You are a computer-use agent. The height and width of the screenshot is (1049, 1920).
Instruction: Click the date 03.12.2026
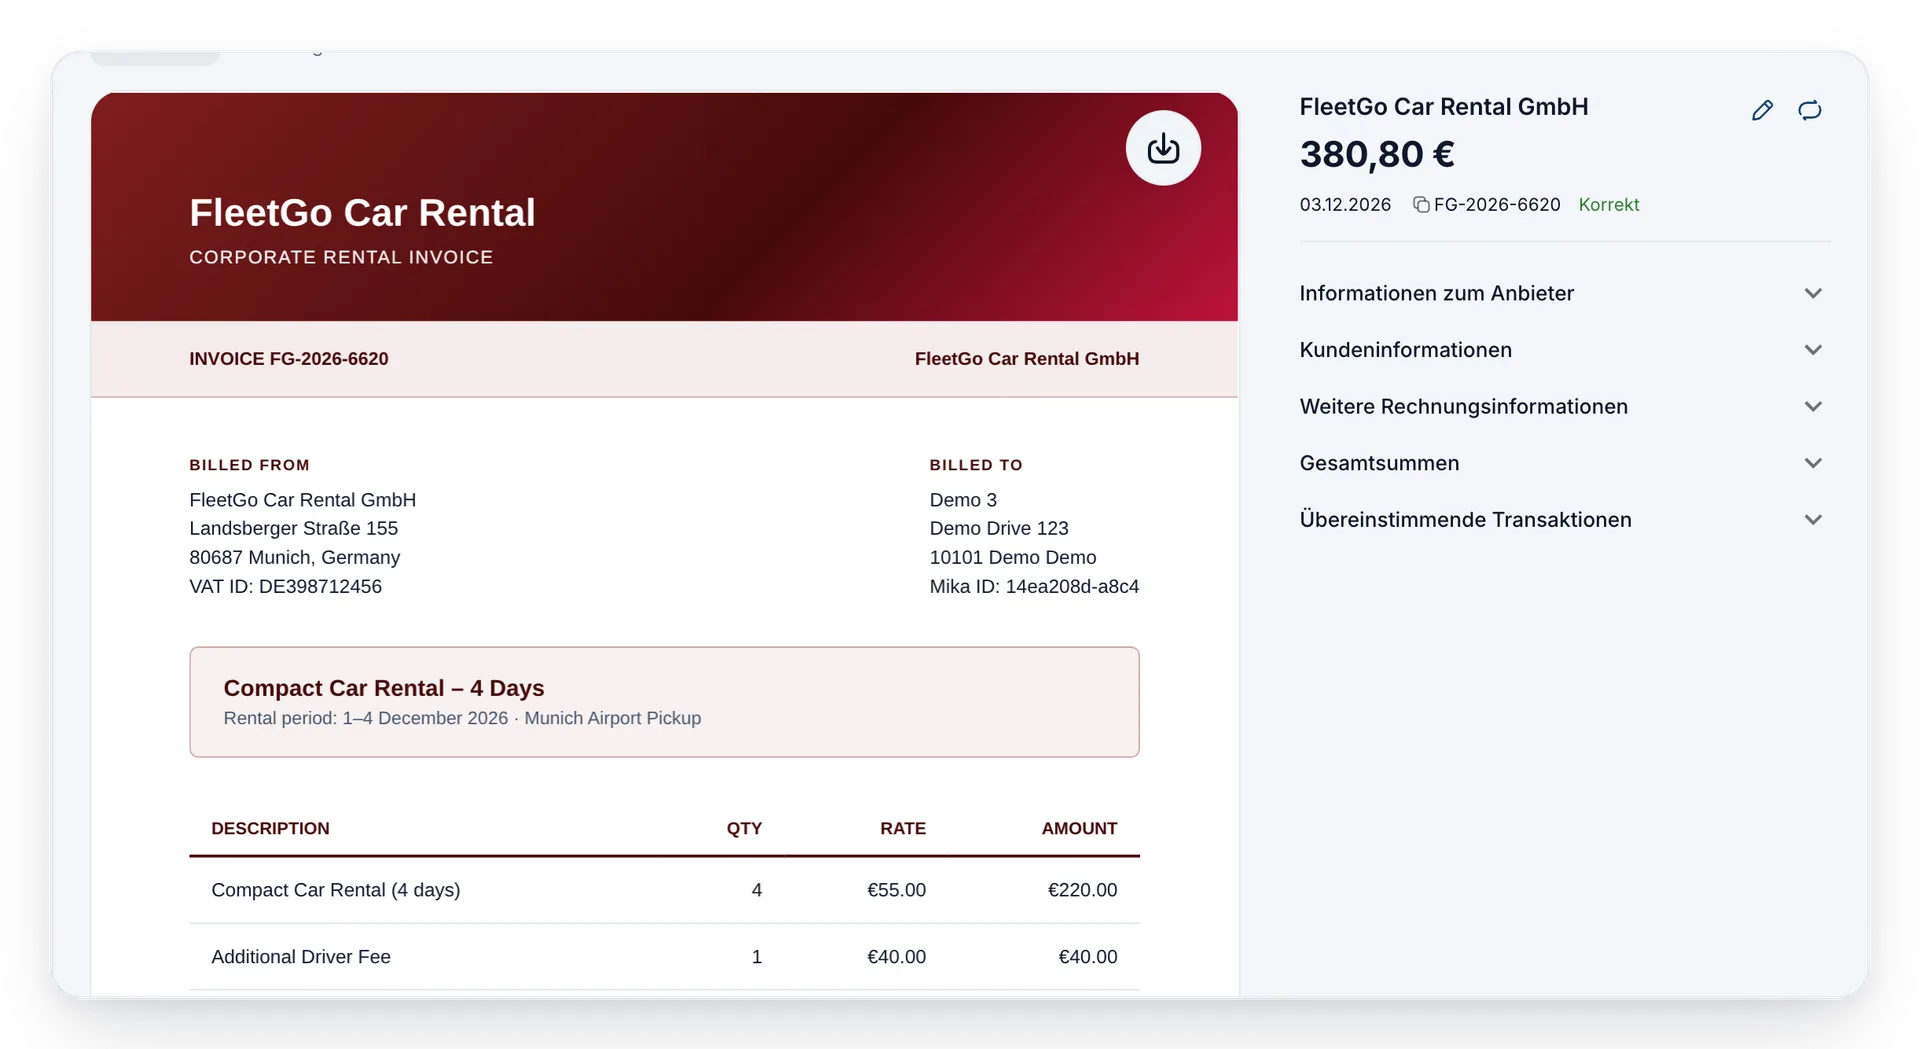coord(1345,205)
